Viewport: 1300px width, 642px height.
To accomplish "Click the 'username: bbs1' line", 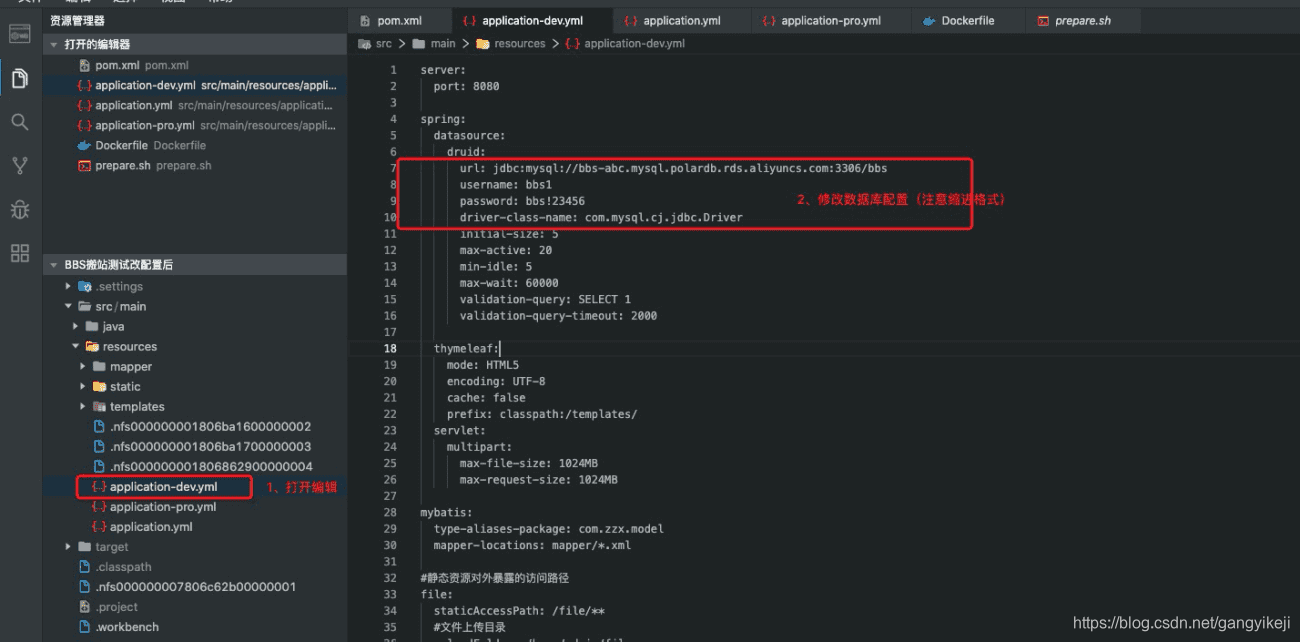I will [x=505, y=184].
